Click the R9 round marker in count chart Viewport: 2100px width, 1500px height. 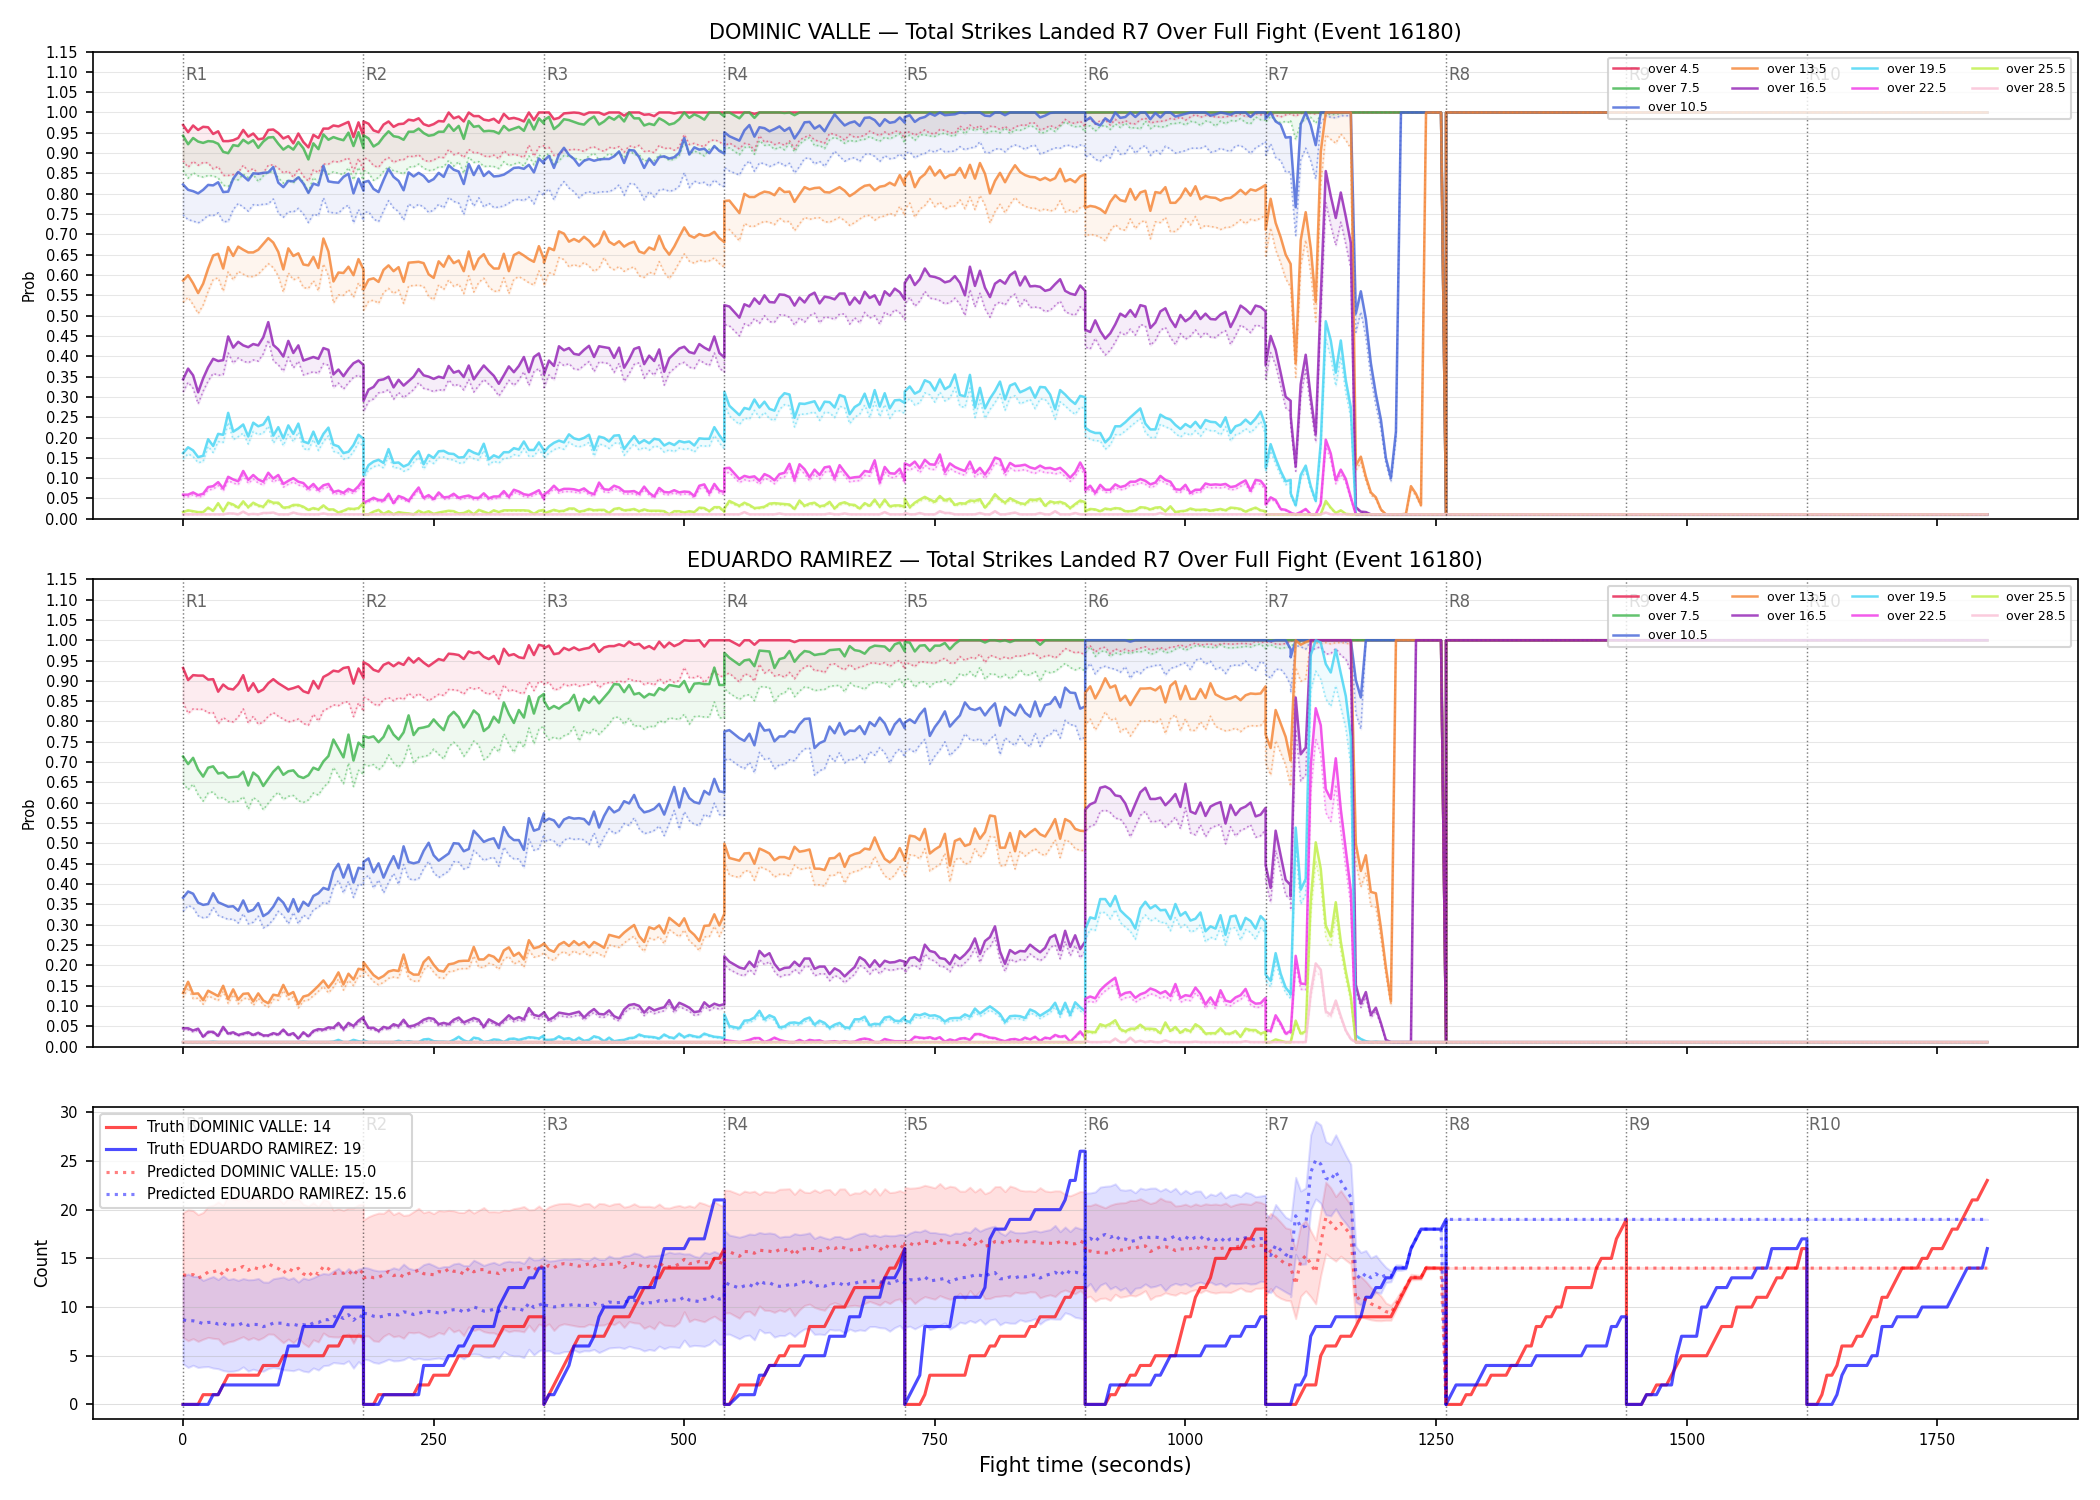[1639, 1124]
